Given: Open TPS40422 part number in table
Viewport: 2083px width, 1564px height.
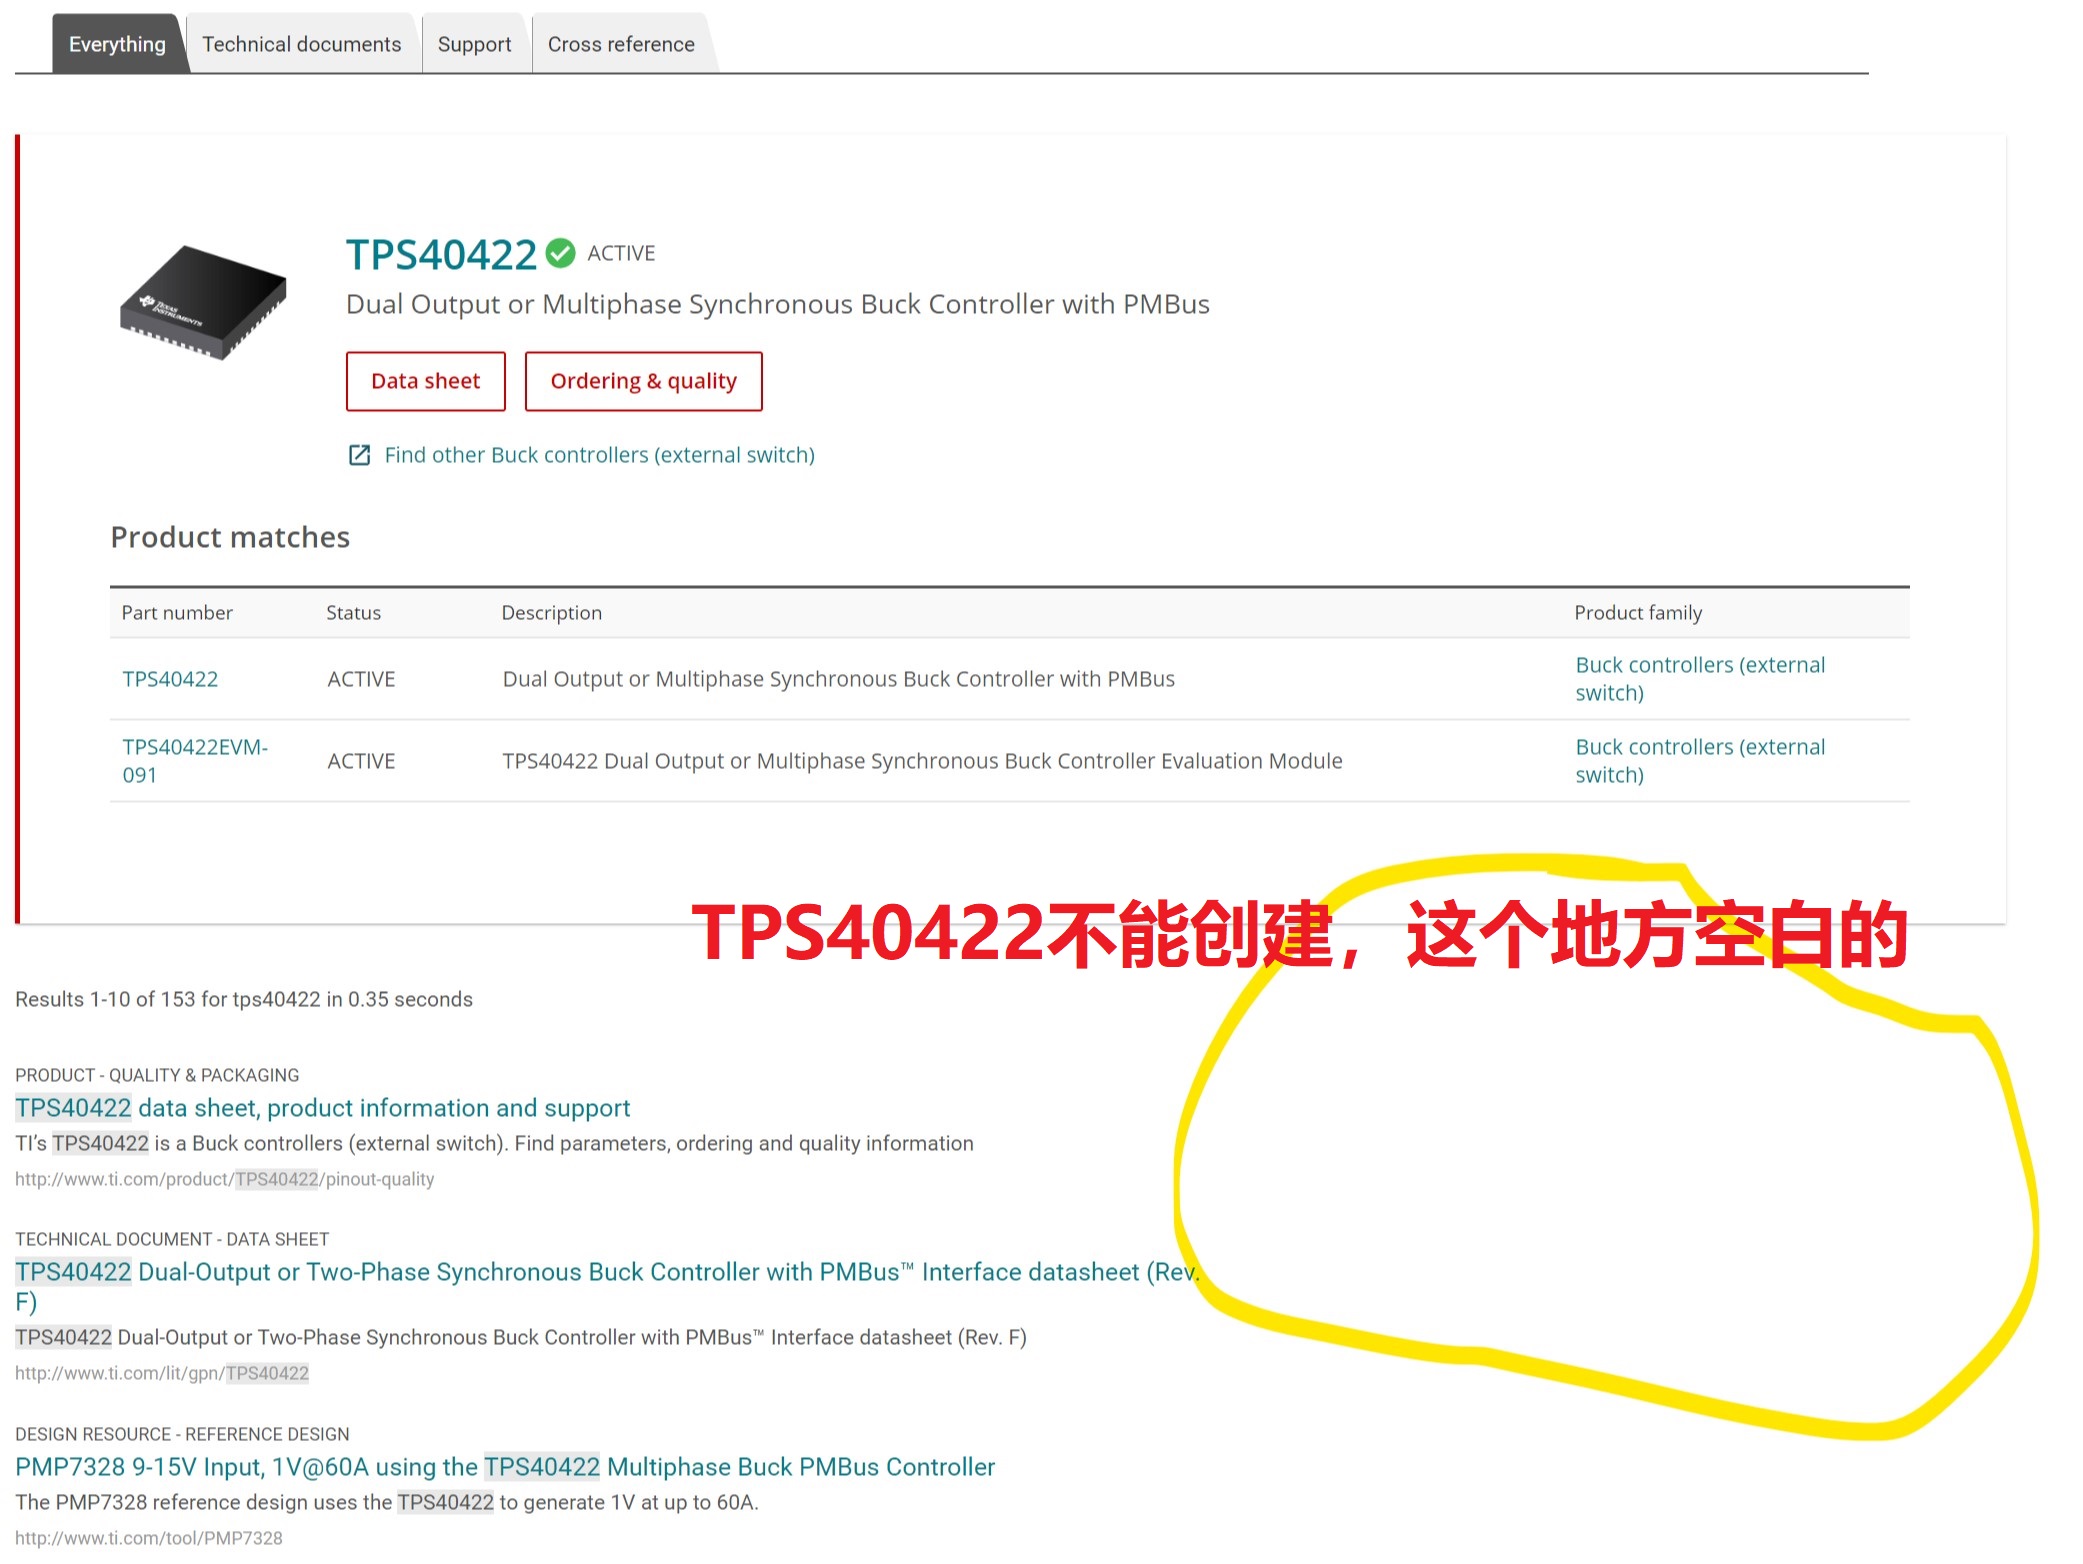Looking at the screenshot, I should tap(170, 679).
